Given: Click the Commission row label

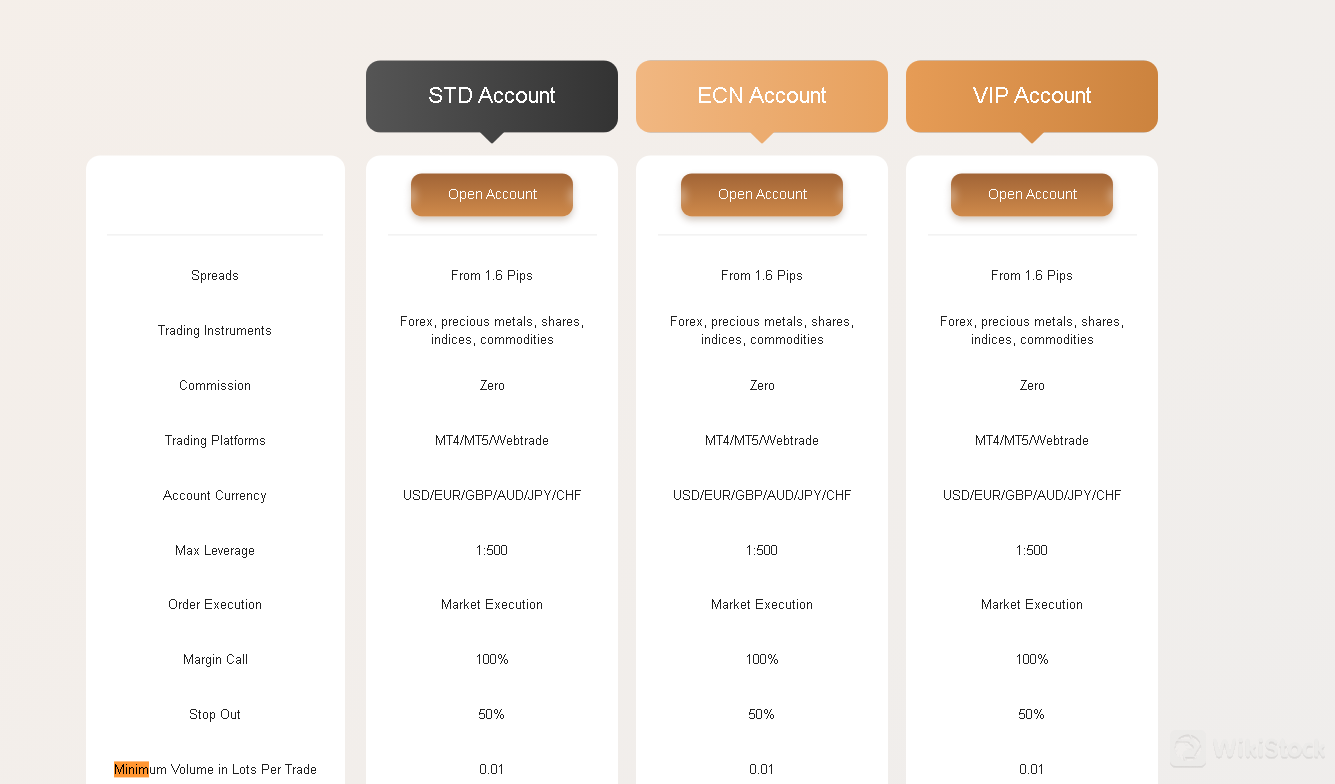Looking at the screenshot, I should (214, 385).
